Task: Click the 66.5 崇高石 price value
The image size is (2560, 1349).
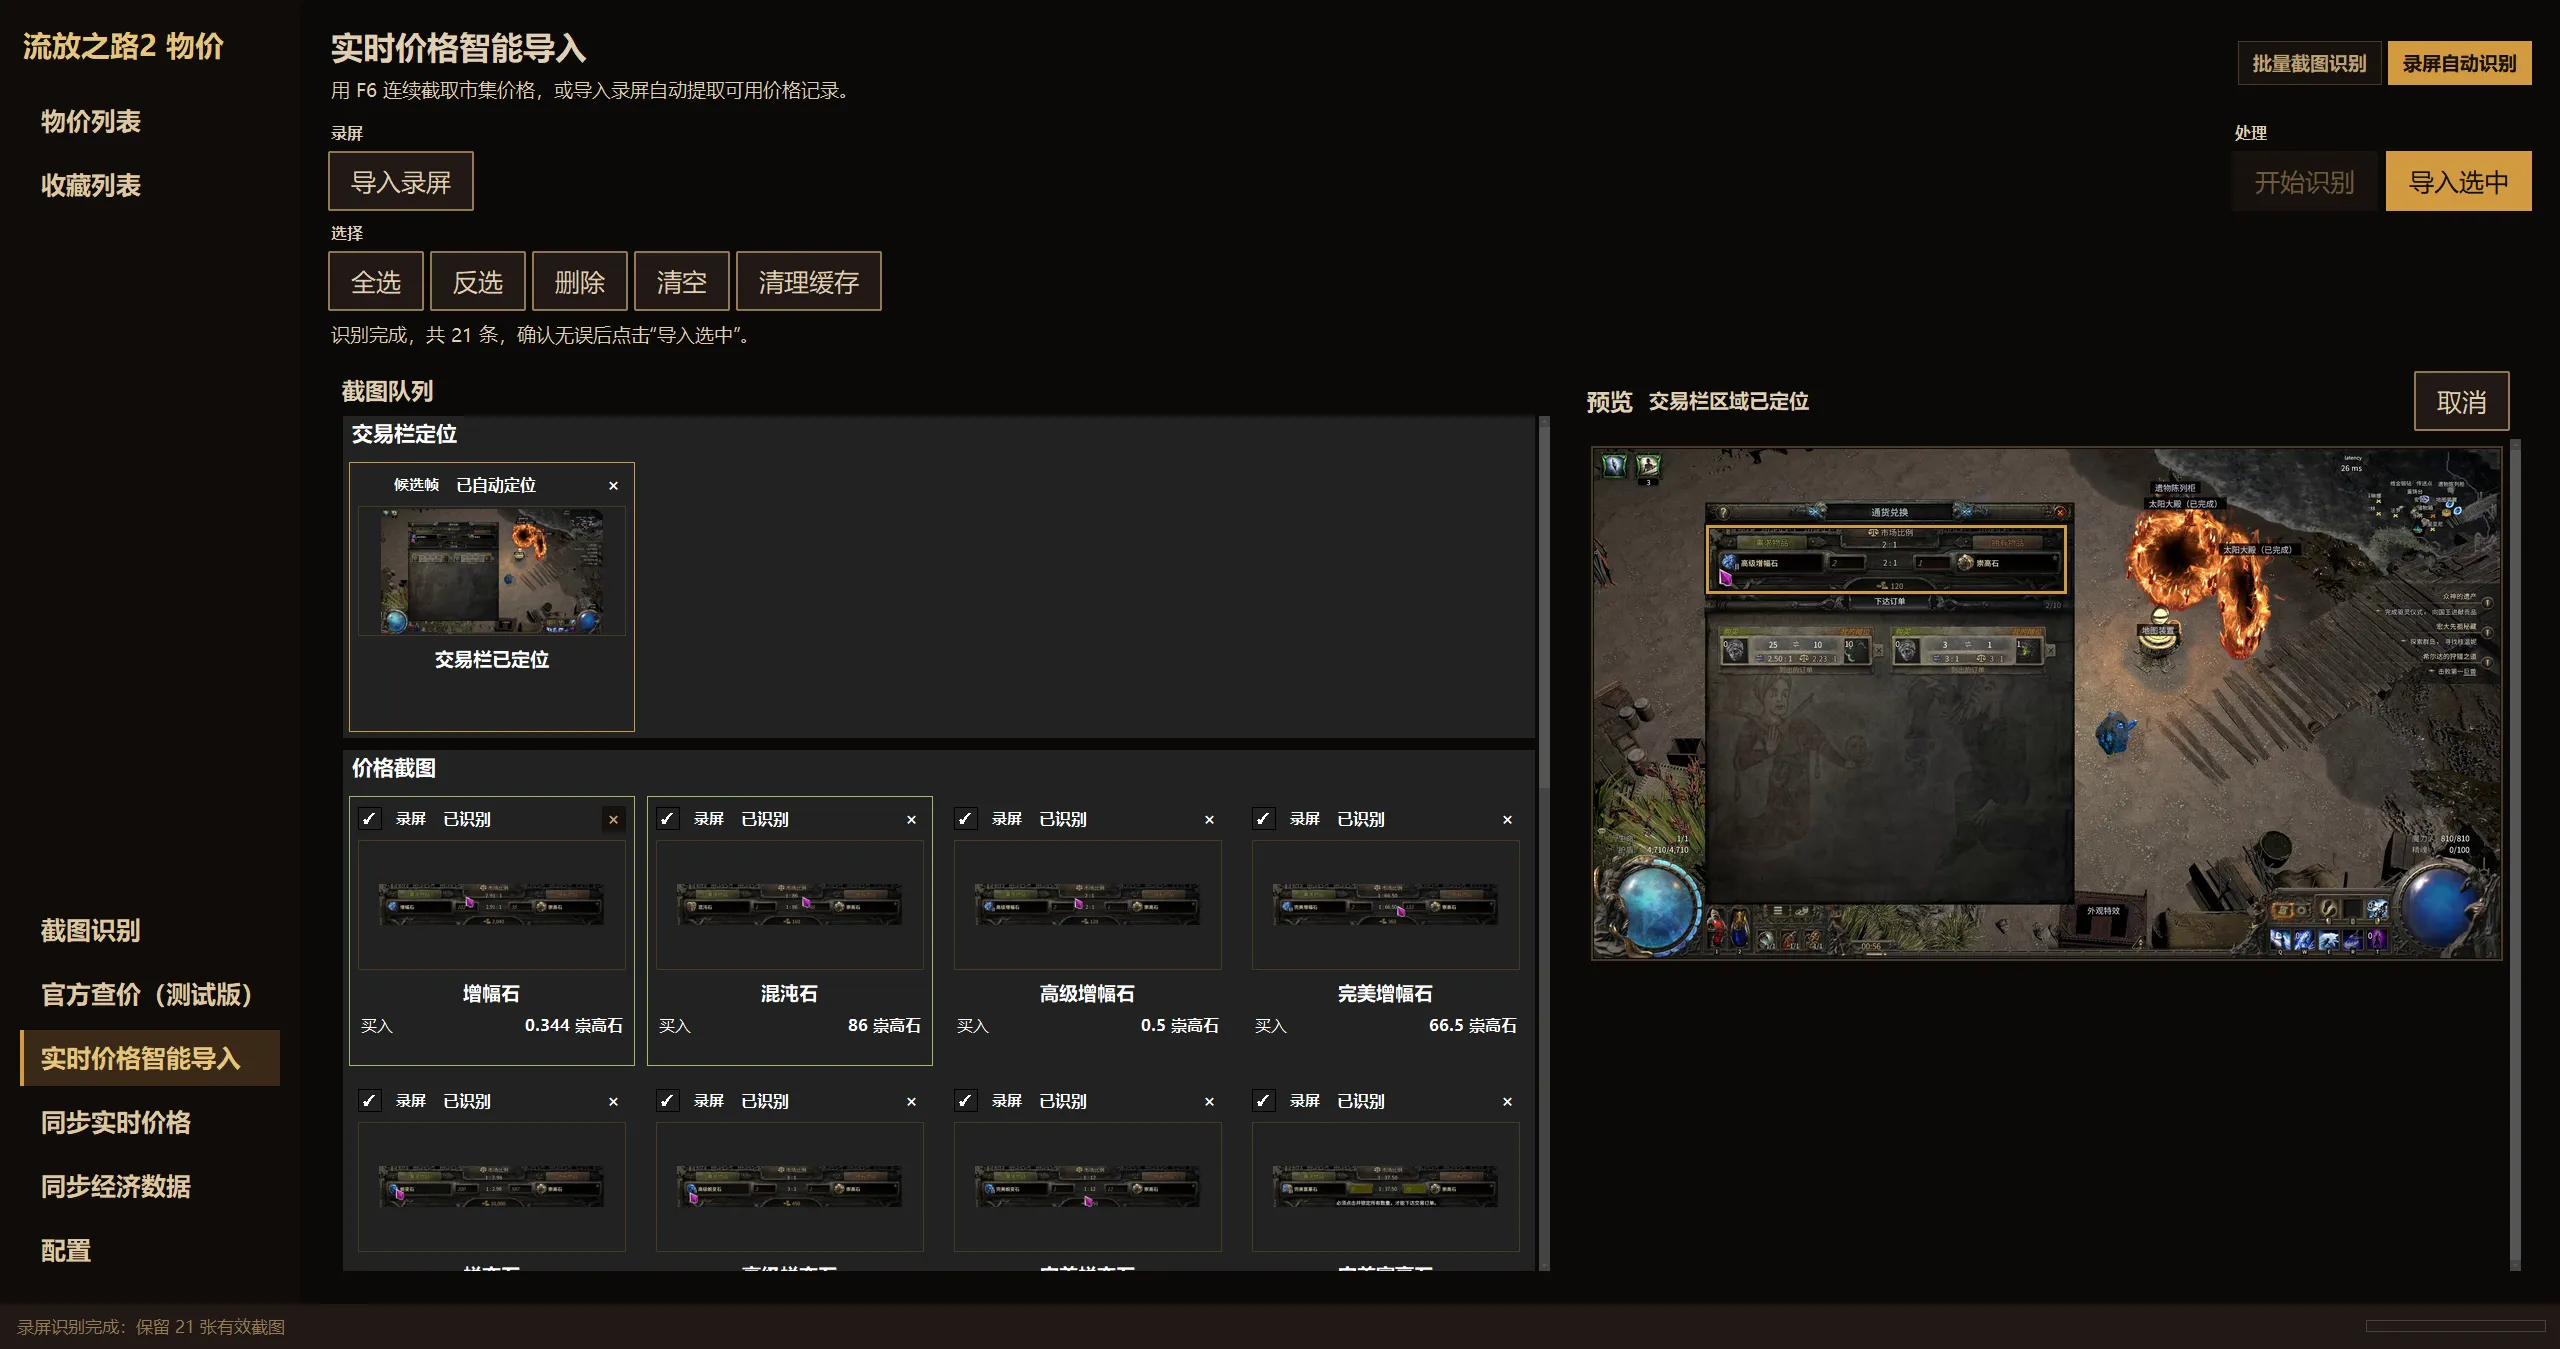Action: pyautogui.click(x=1472, y=1026)
